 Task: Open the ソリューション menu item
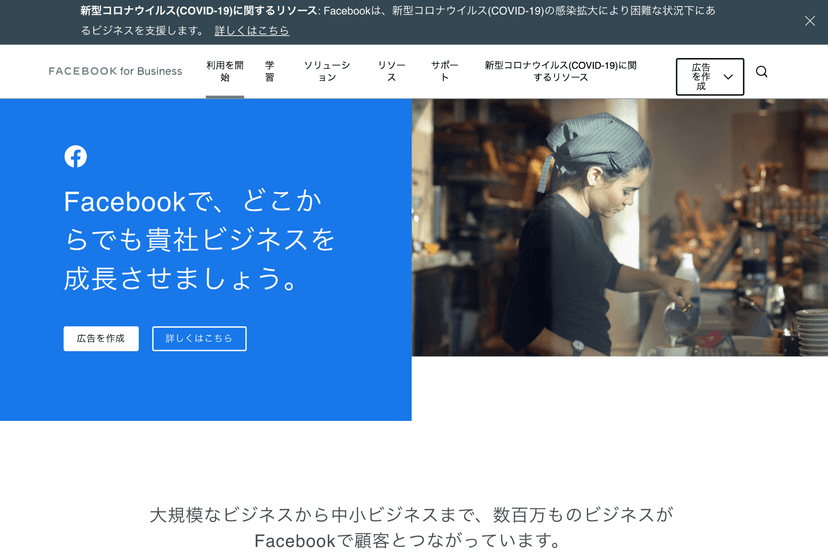(x=327, y=71)
